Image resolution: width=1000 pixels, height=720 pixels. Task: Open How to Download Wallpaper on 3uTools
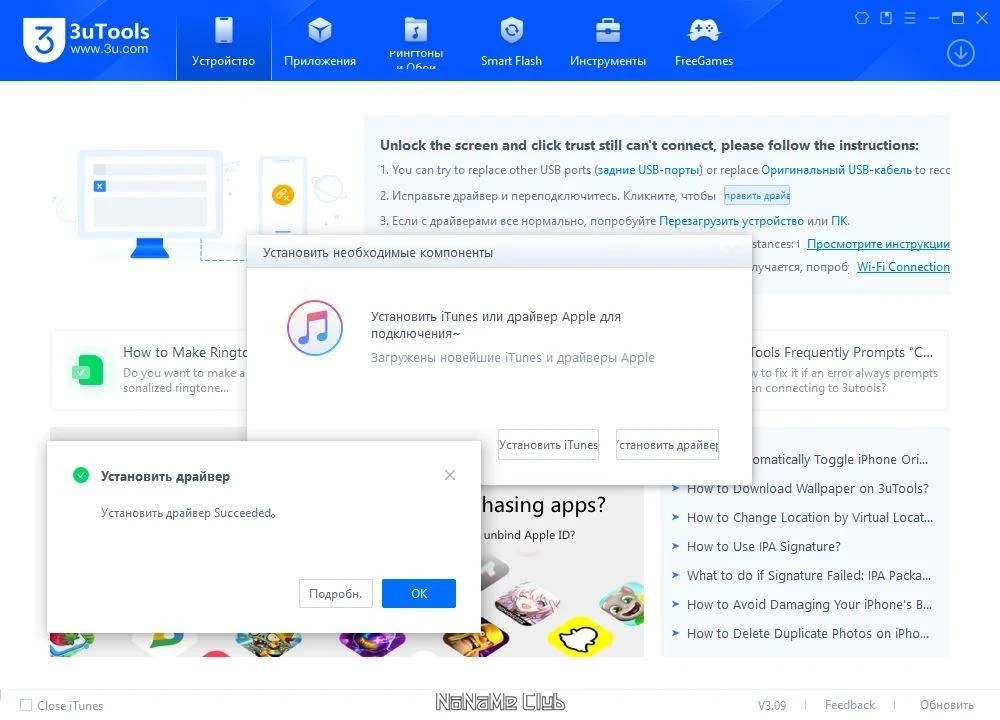(807, 489)
